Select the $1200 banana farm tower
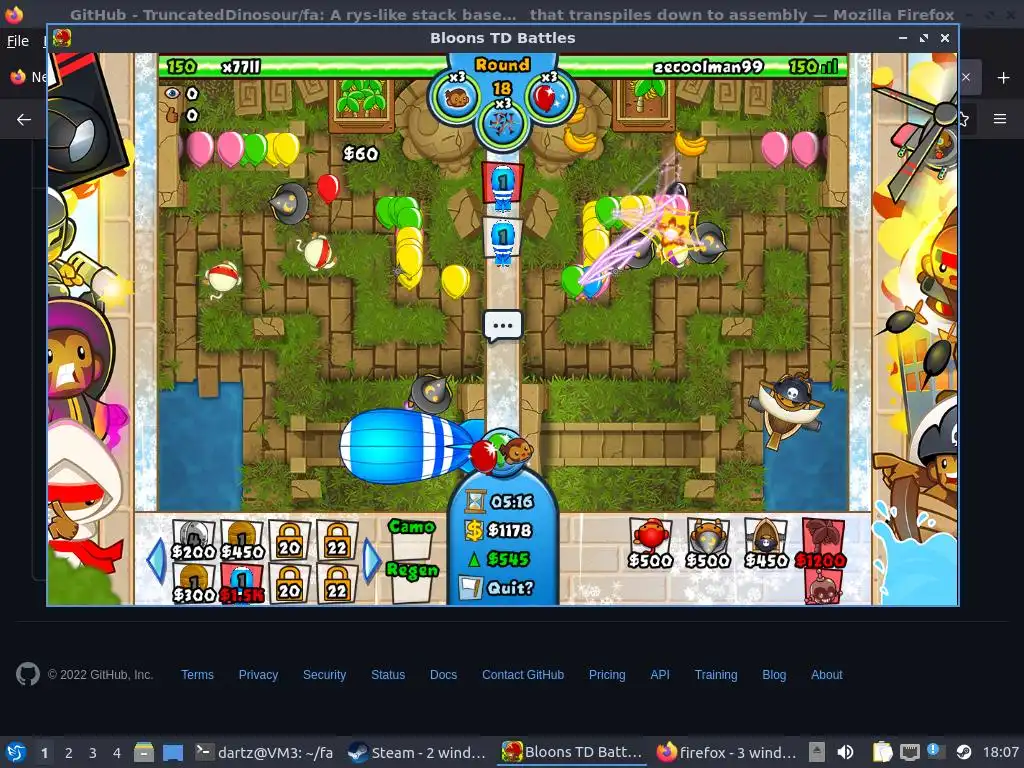Screen dimensions: 1024x768 (x=821, y=543)
